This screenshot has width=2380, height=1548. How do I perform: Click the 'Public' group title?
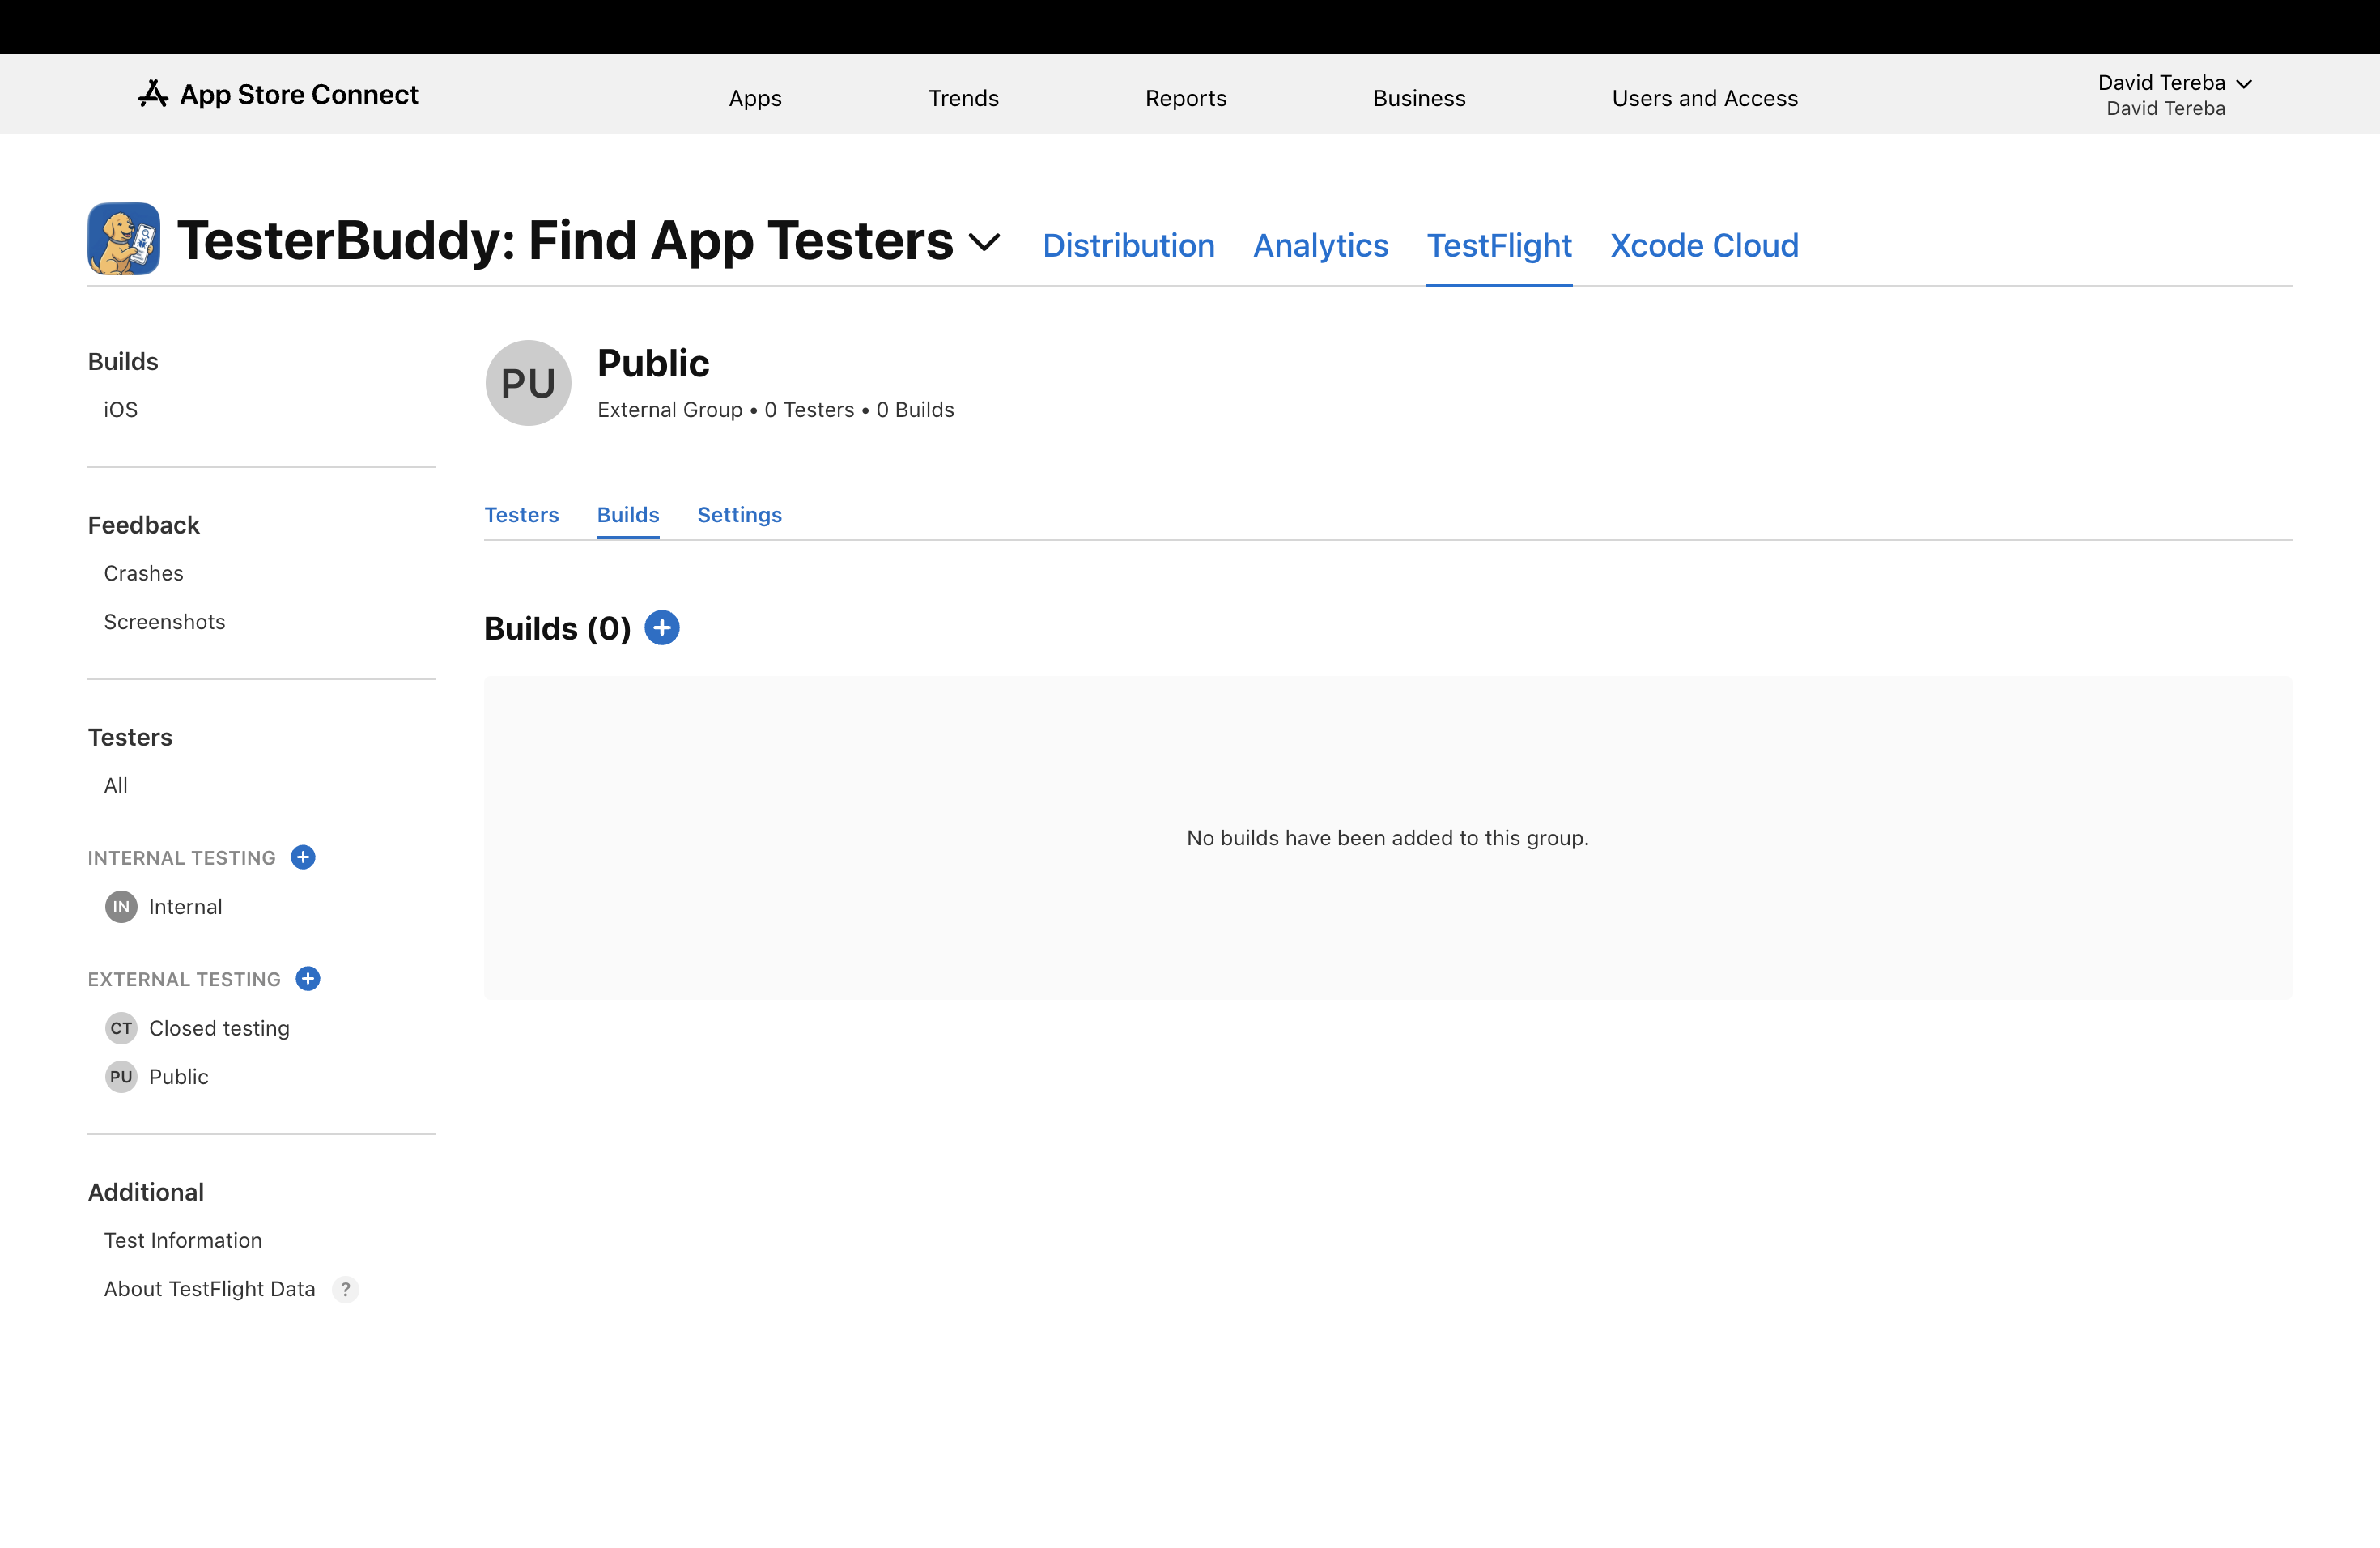(653, 363)
